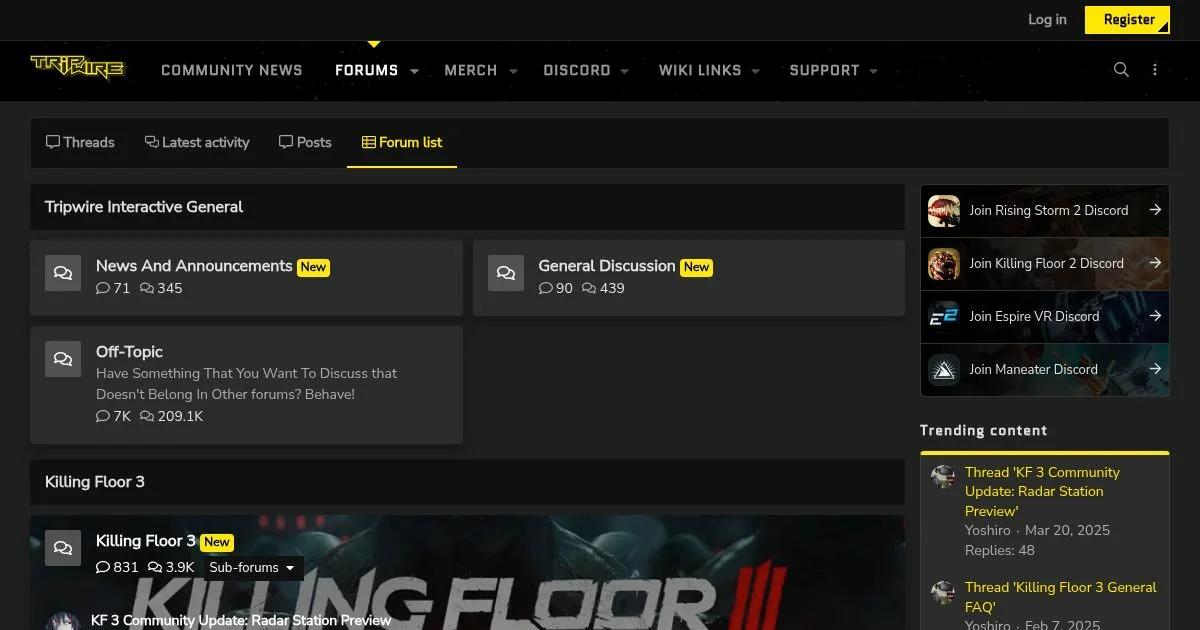This screenshot has height=630, width=1200.
Task: Open Killing Floor 3 category heading
Action: pos(95,482)
